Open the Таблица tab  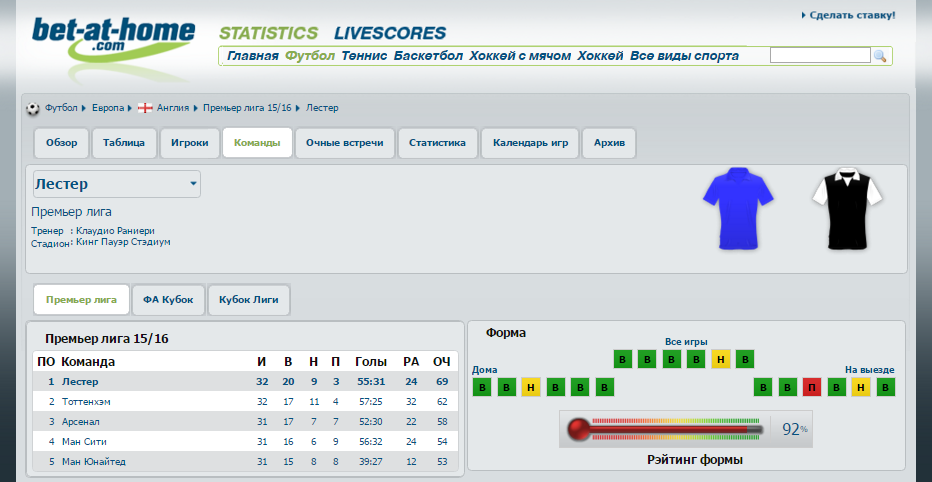click(x=124, y=143)
